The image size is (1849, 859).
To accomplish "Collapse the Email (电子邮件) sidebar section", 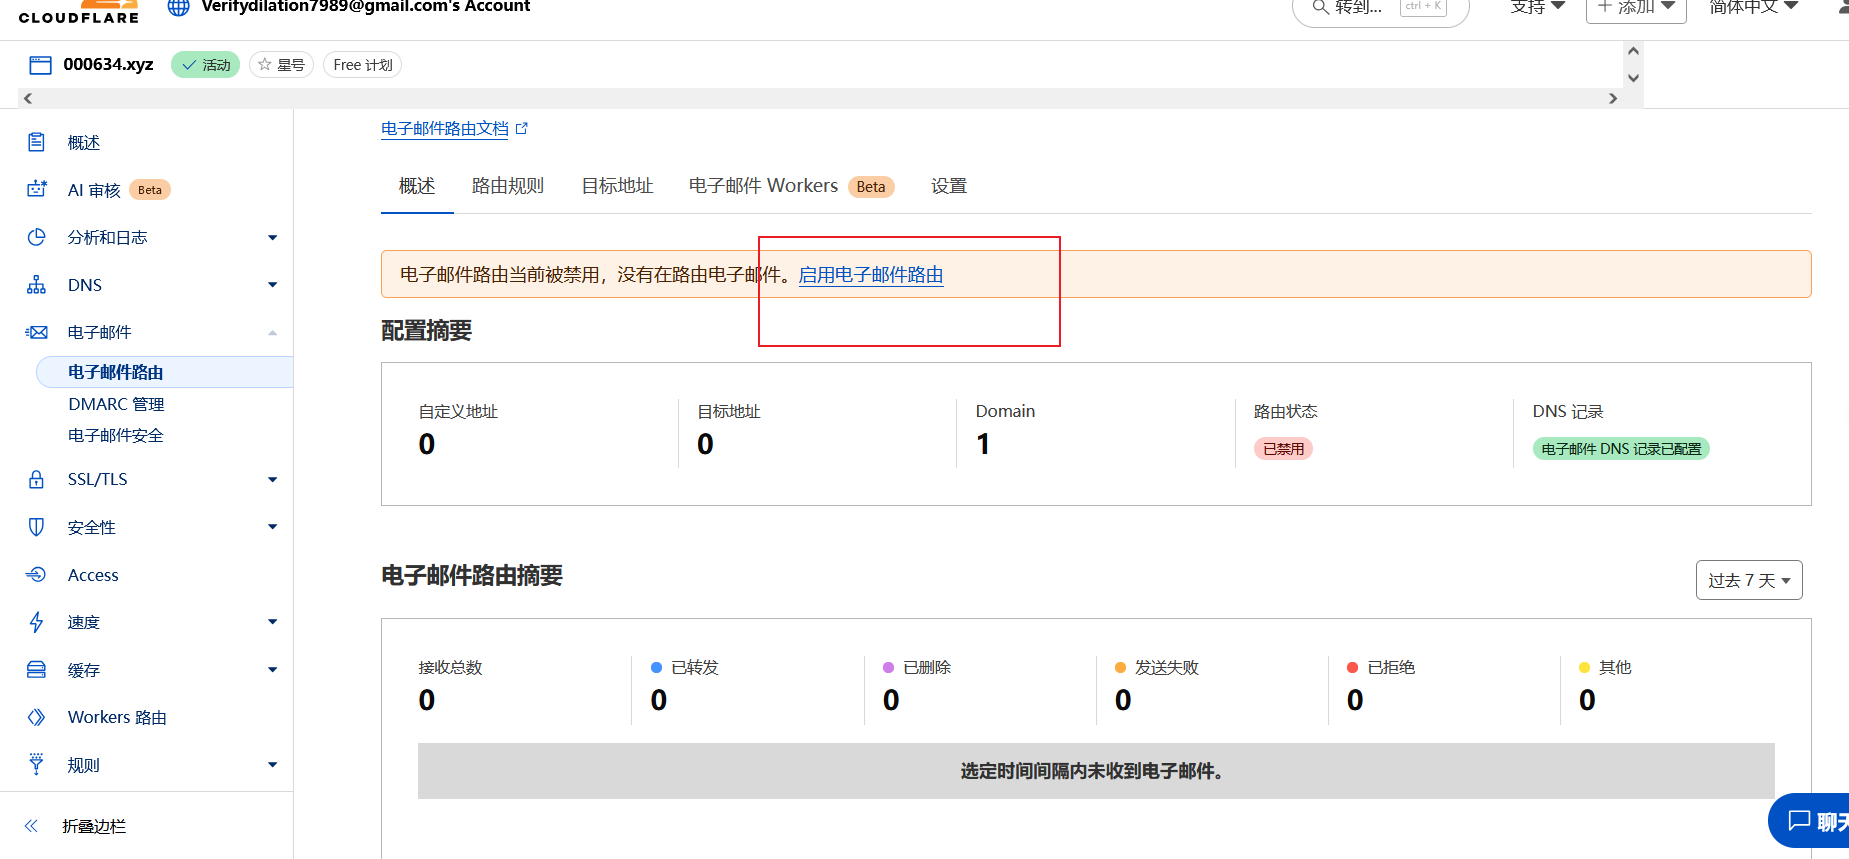I will [x=272, y=333].
